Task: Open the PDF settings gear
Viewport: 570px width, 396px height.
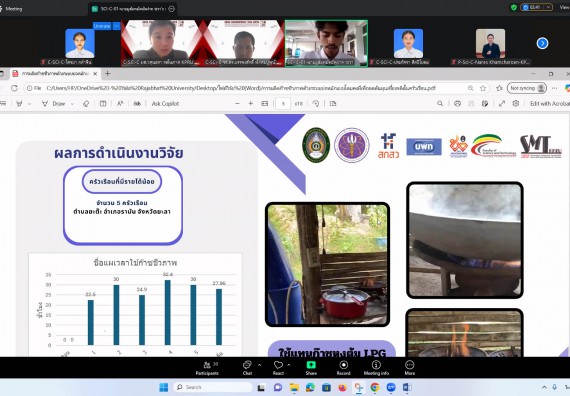Action: 516,104
